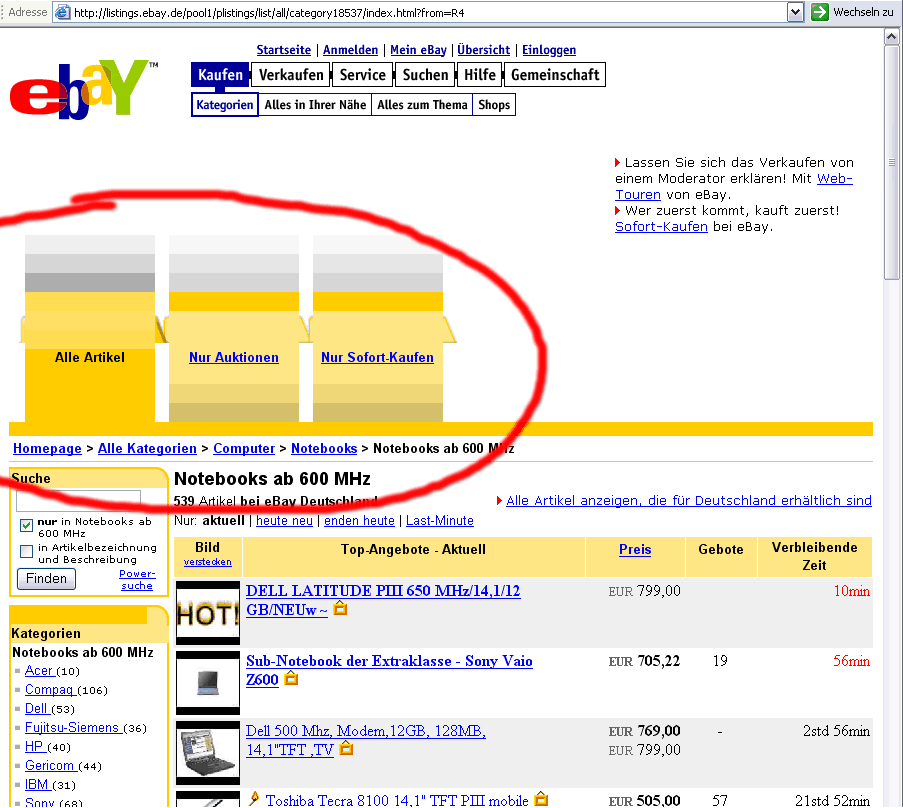Open the Alles in Ihrer Nähe sub-tab
The width and height of the screenshot is (903, 808).
tap(315, 105)
